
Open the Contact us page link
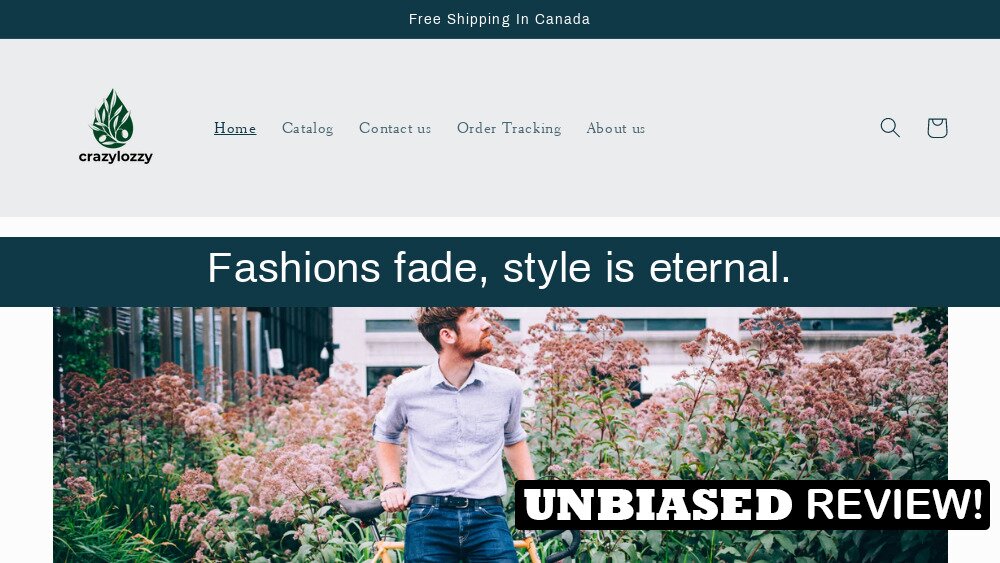(395, 128)
